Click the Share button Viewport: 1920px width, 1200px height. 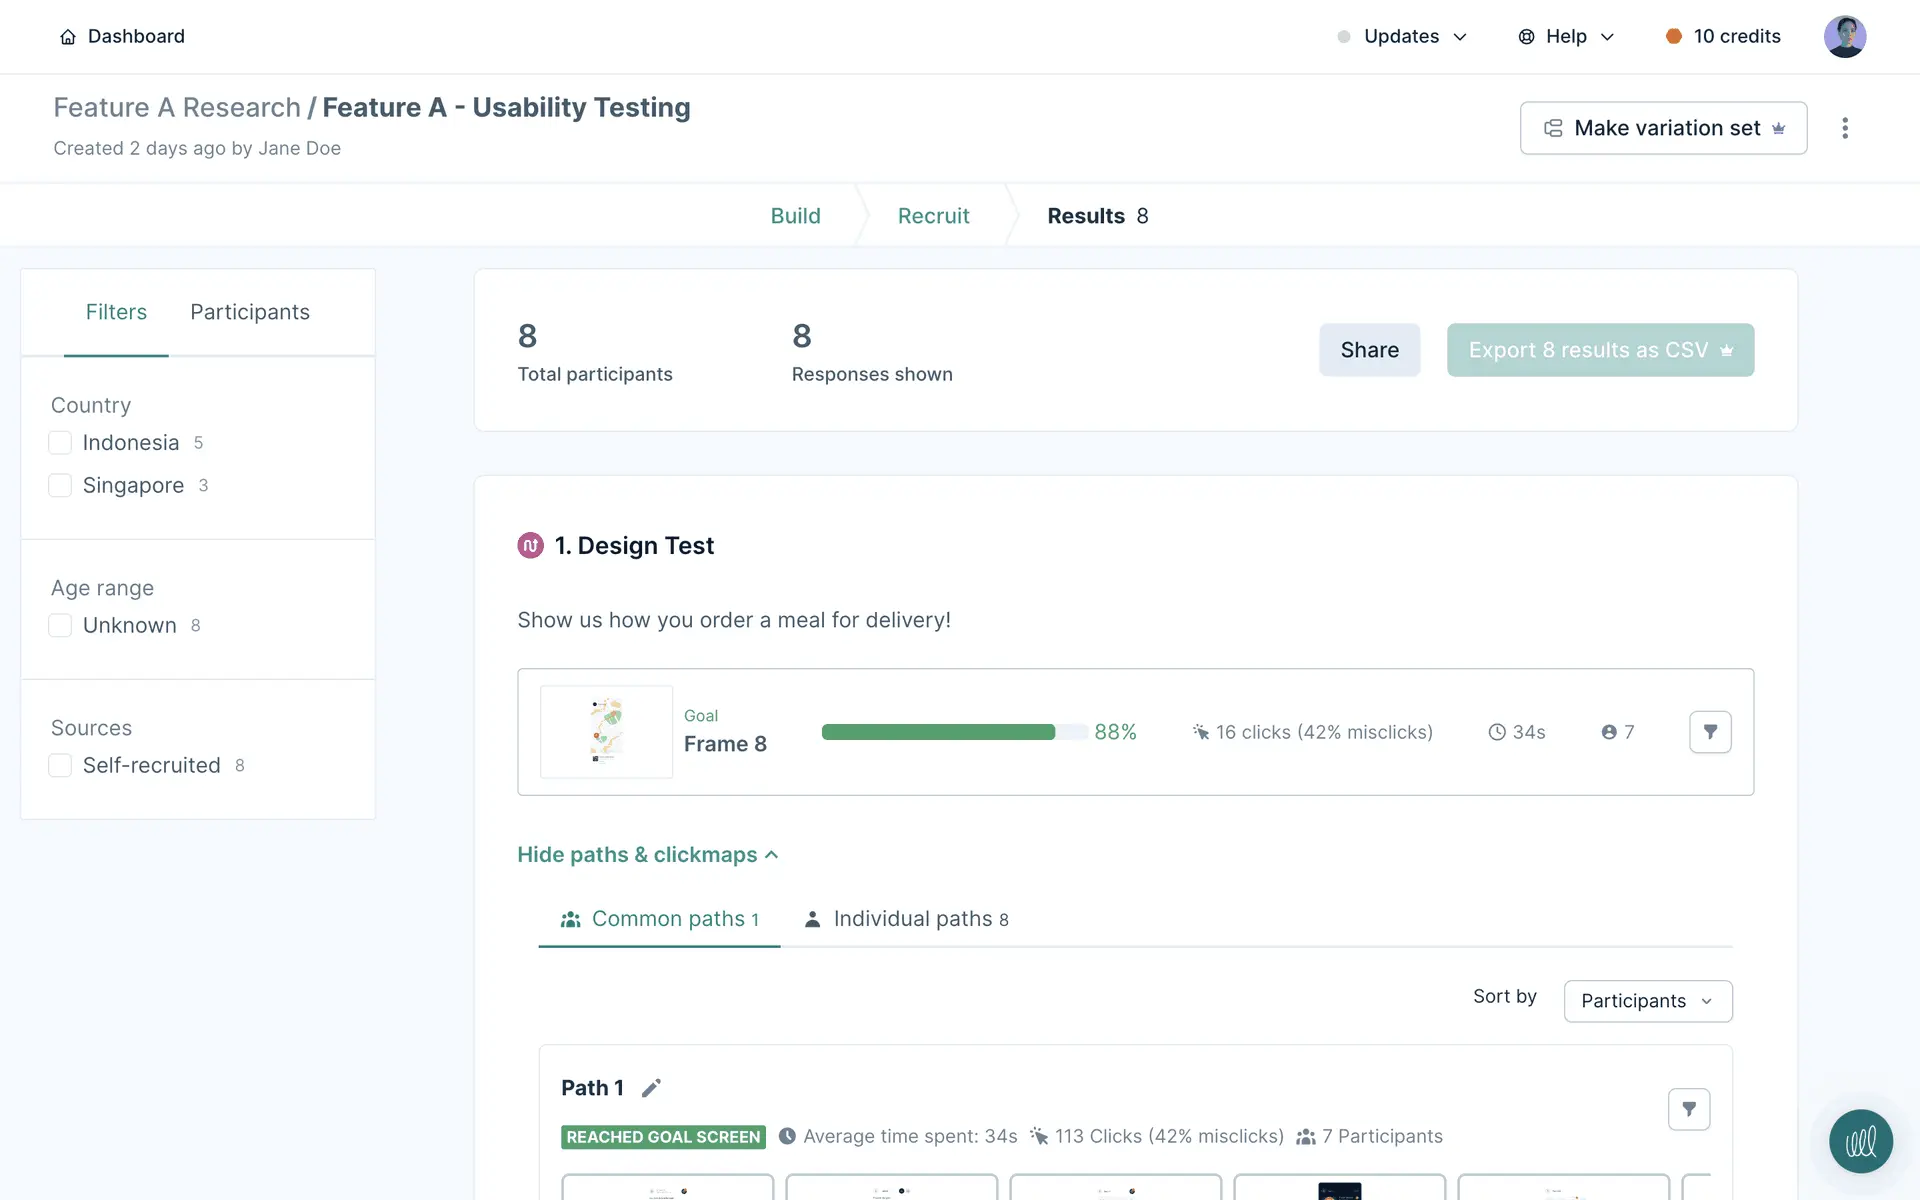(x=1369, y=350)
